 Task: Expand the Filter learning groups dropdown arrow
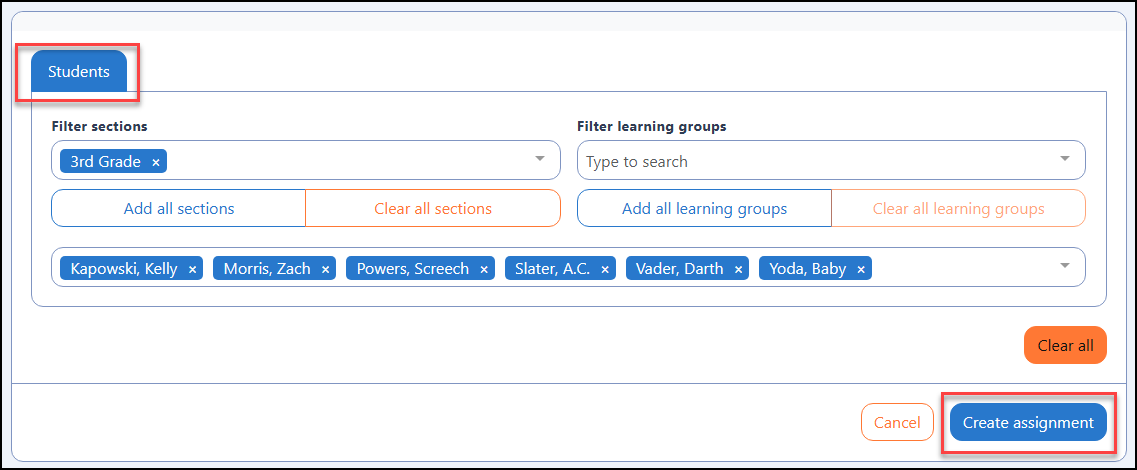pyautogui.click(x=1064, y=159)
